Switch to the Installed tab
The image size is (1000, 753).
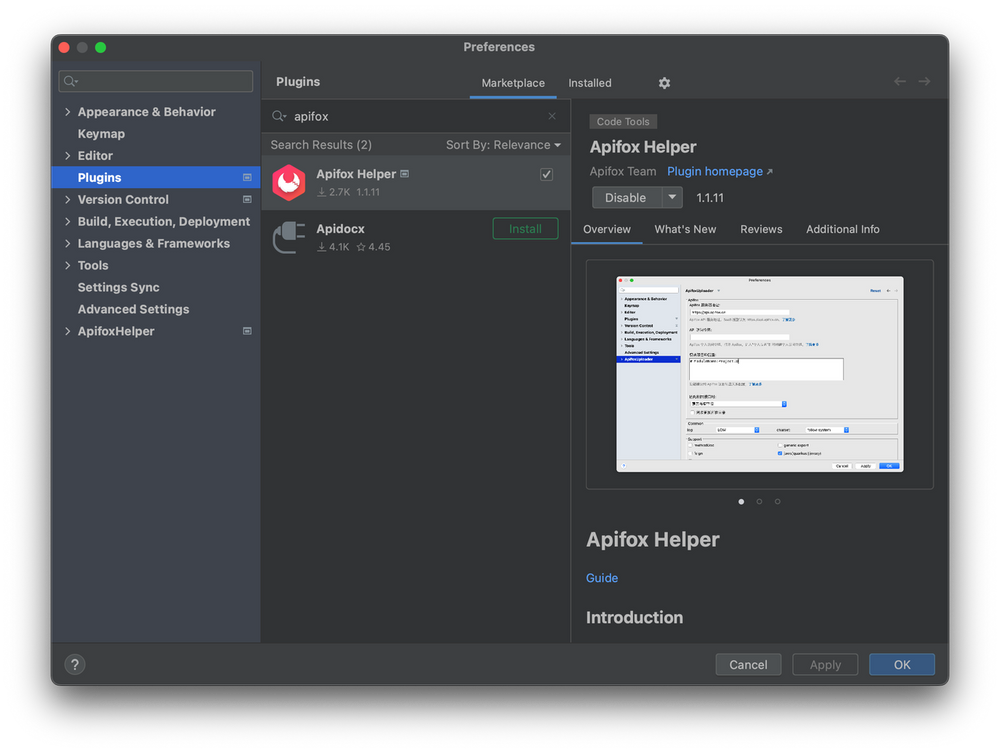point(589,83)
